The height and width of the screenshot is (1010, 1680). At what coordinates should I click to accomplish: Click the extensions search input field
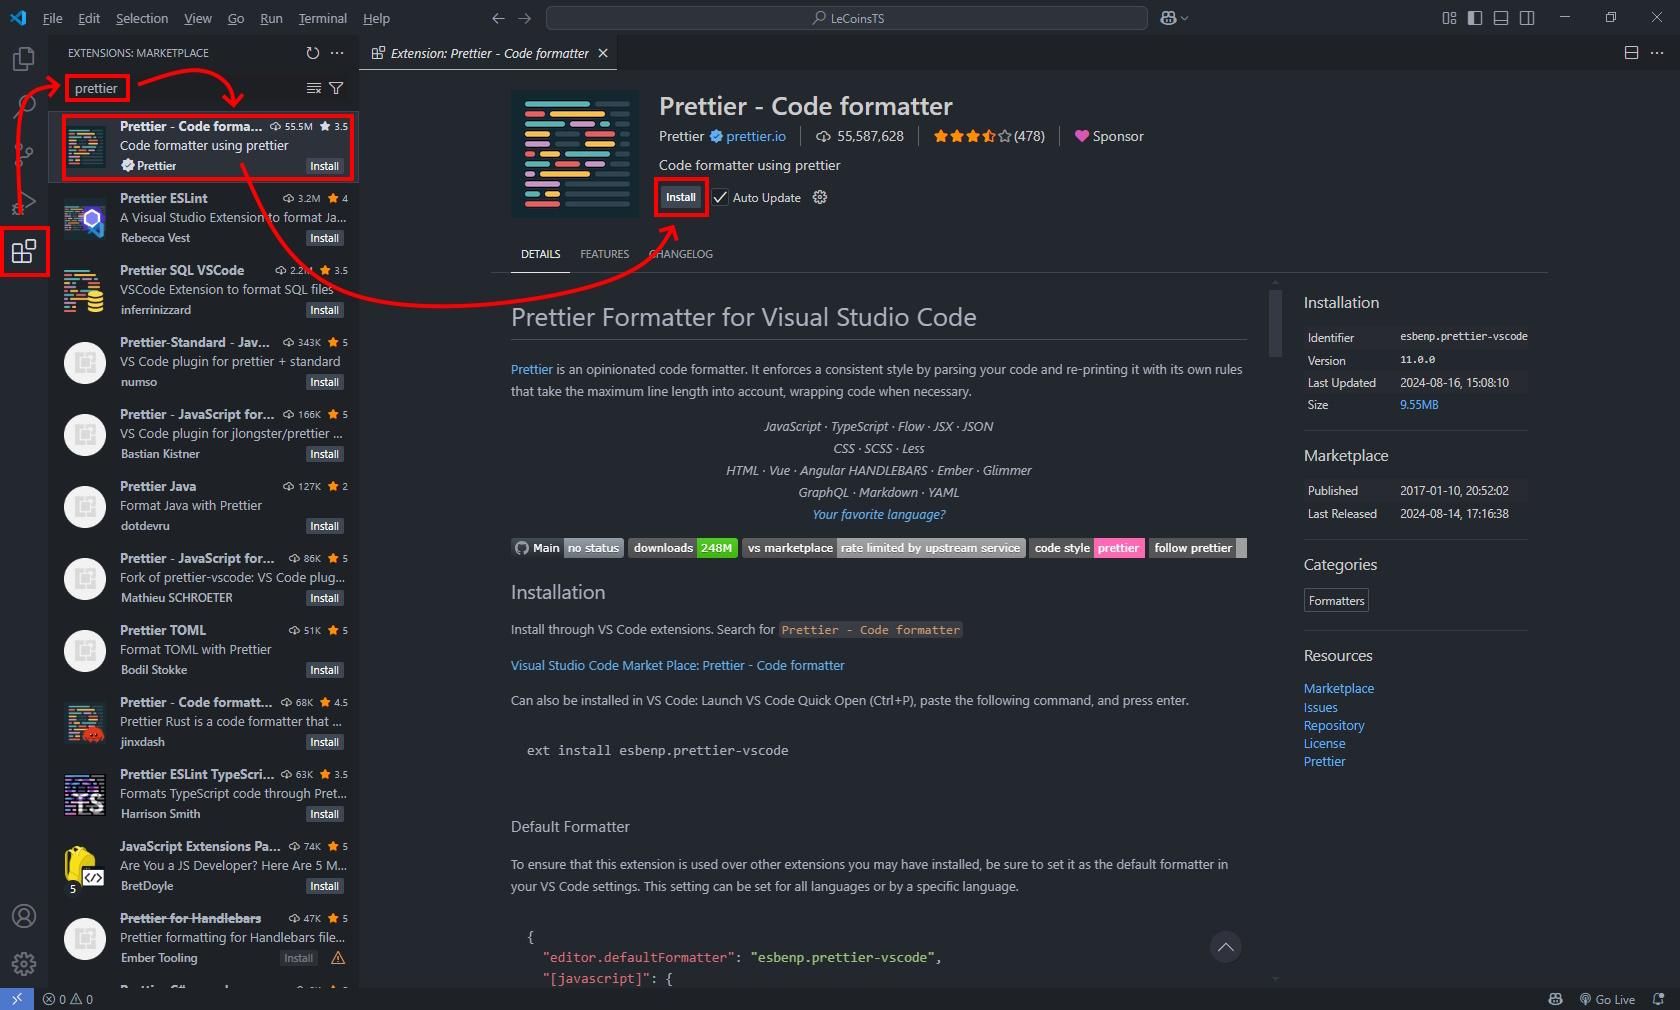(185, 88)
